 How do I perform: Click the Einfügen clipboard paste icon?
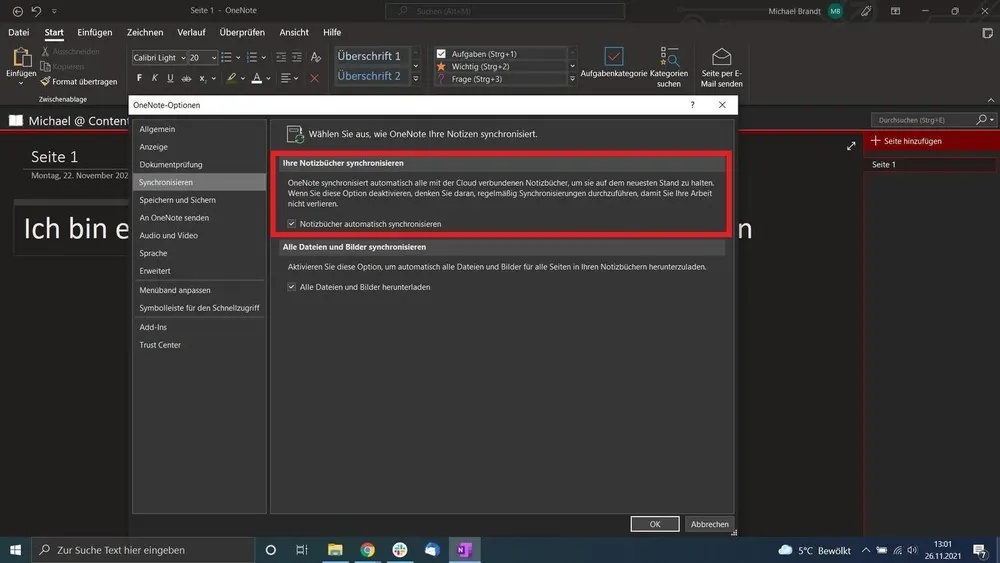(x=21, y=58)
